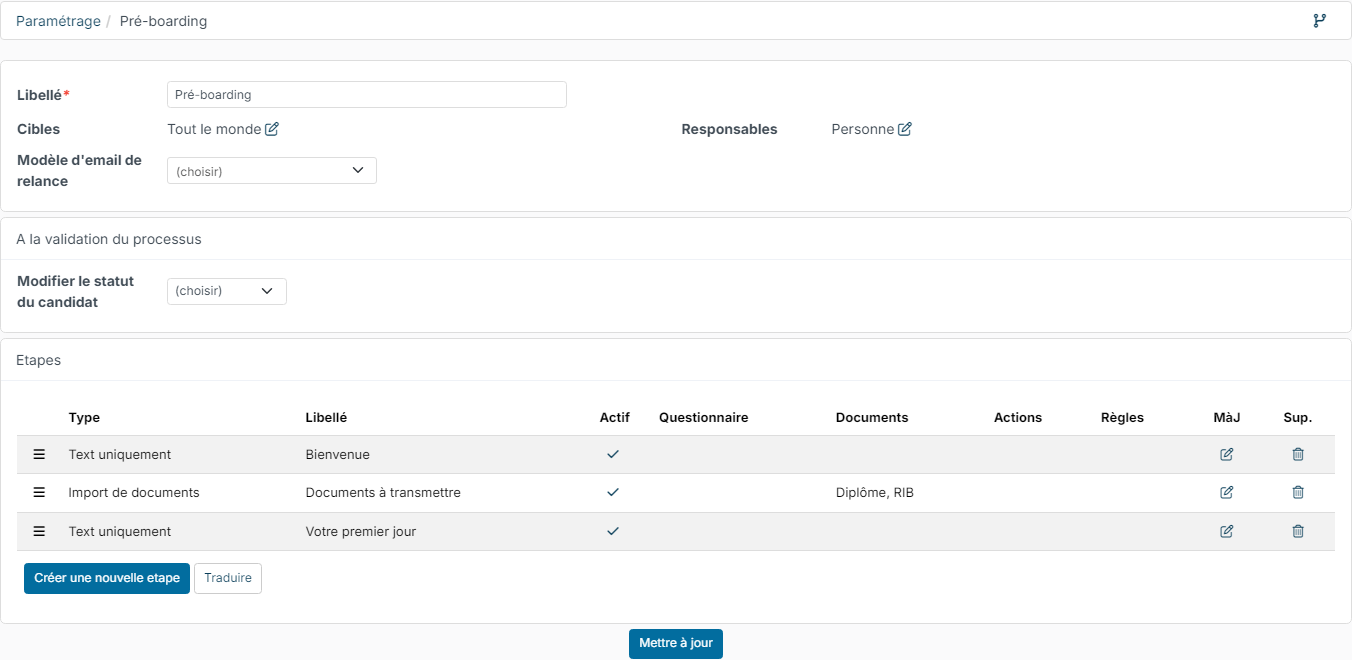1352x660 pixels.
Task: Click the Type column header
Action: (84, 417)
